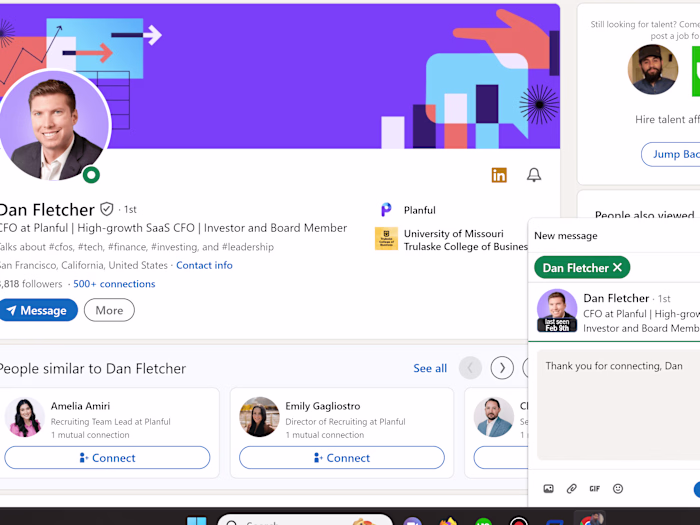This screenshot has width=700, height=525.
Task: Open Amelia Amiri's profile picture
Action: tap(25, 417)
